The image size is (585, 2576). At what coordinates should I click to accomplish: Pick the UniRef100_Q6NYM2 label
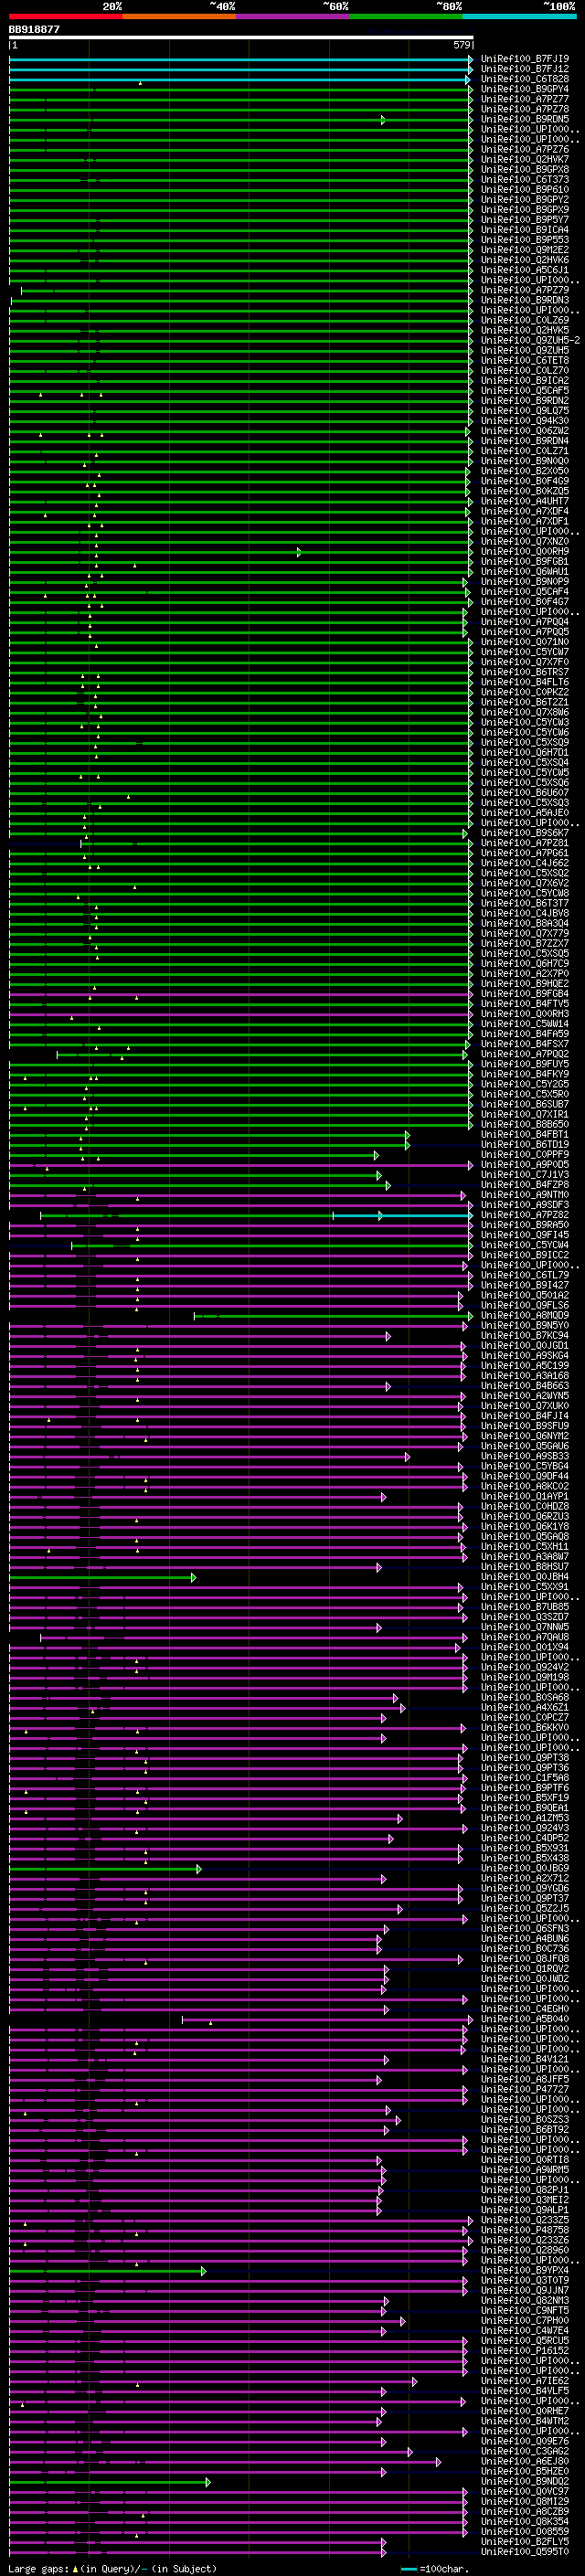[x=525, y=1436]
